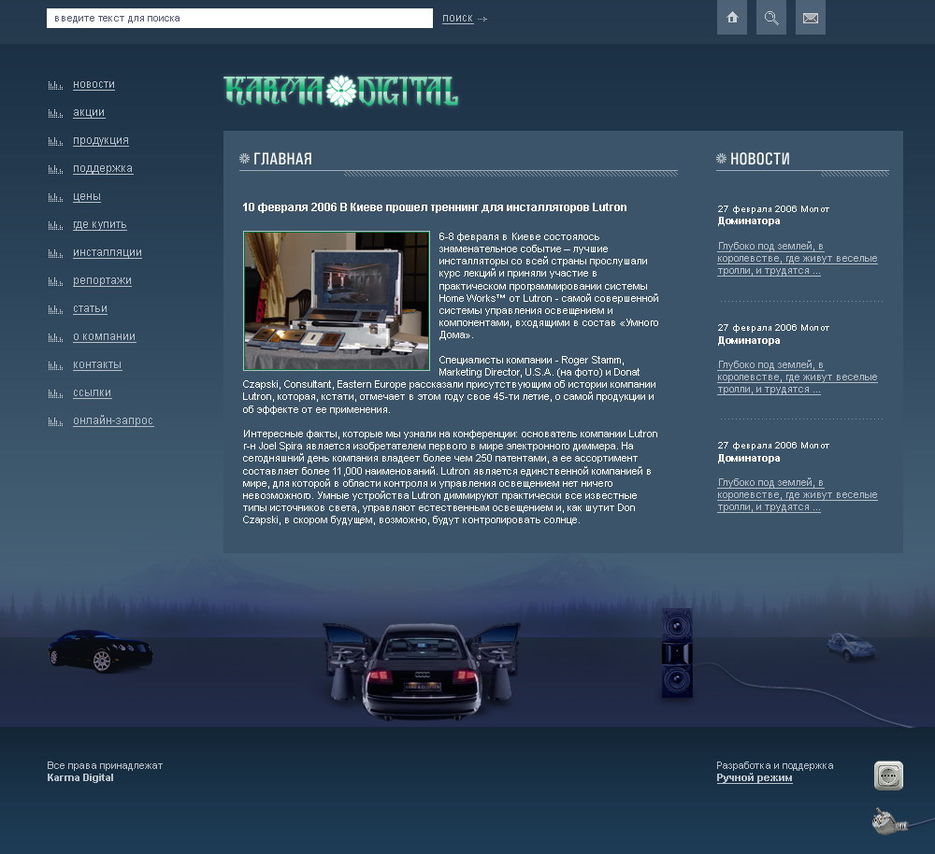935x854 pixels.
Task: Click the bar icon beside поддержка
Action: coord(55,169)
